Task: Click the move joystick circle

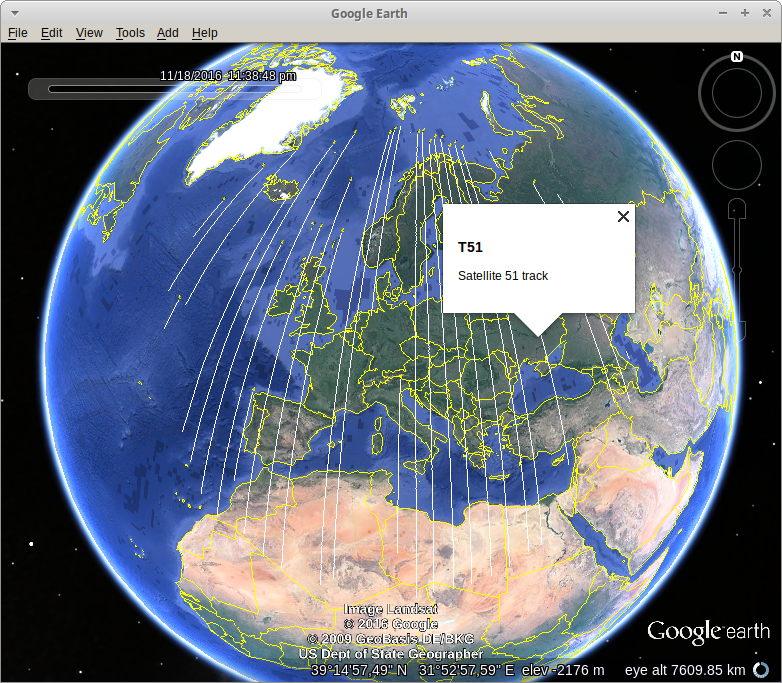Action: (x=737, y=165)
